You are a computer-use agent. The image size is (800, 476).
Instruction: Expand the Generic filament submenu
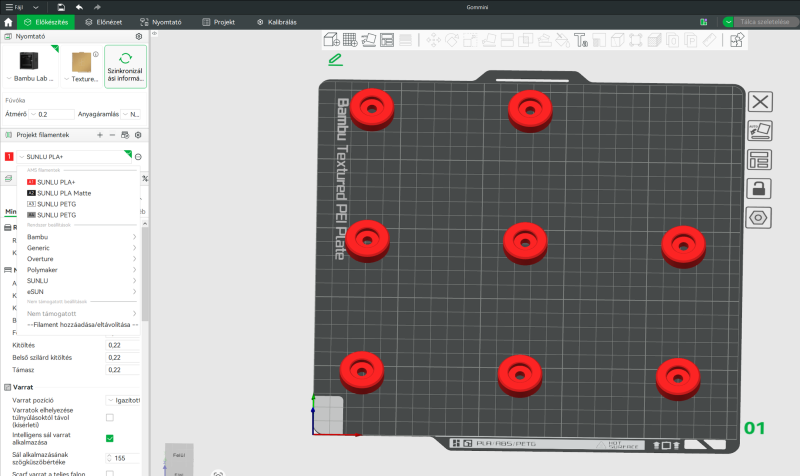(x=79, y=247)
